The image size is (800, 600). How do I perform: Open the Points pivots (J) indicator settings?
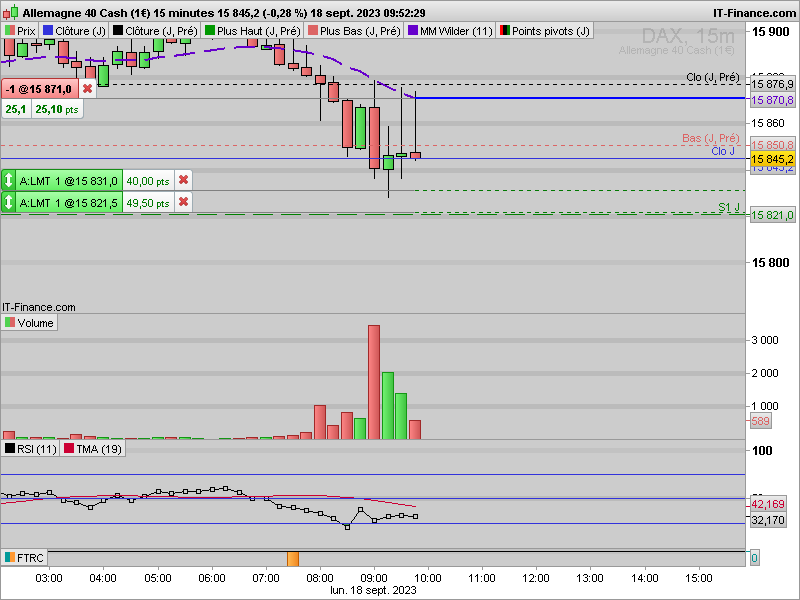point(544,31)
